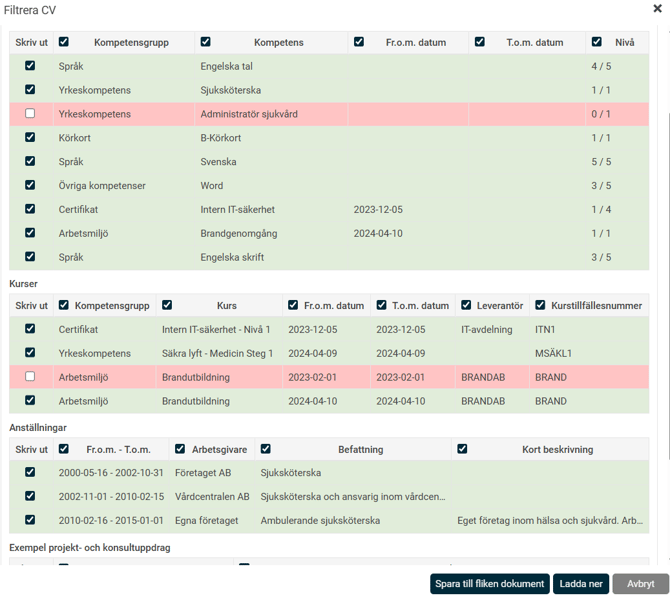Uncheck the Företaget AB employment row
The width and height of the screenshot is (670, 600).
pyautogui.click(x=30, y=472)
